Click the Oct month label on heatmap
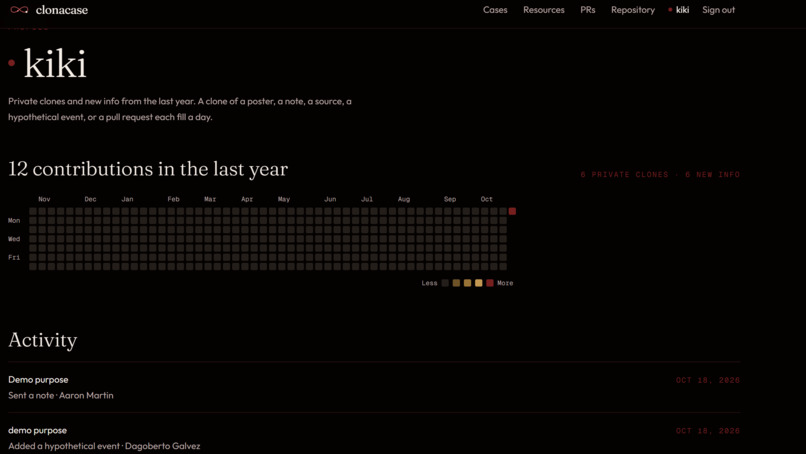 487,199
